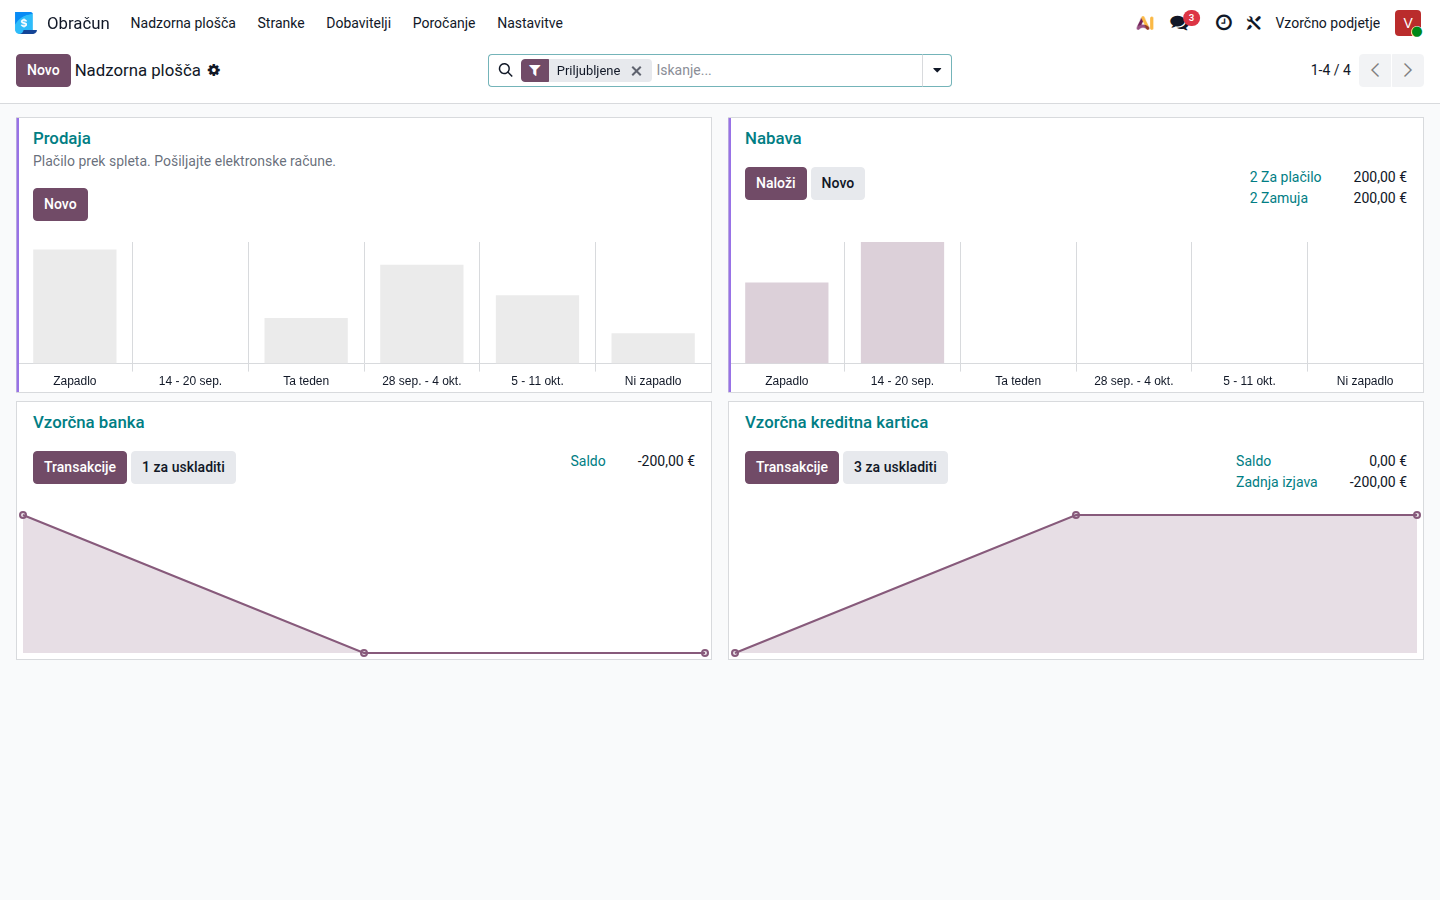Click the search magnifier icon
Image resolution: width=1440 pixels, height=900 pixels.
506,70
